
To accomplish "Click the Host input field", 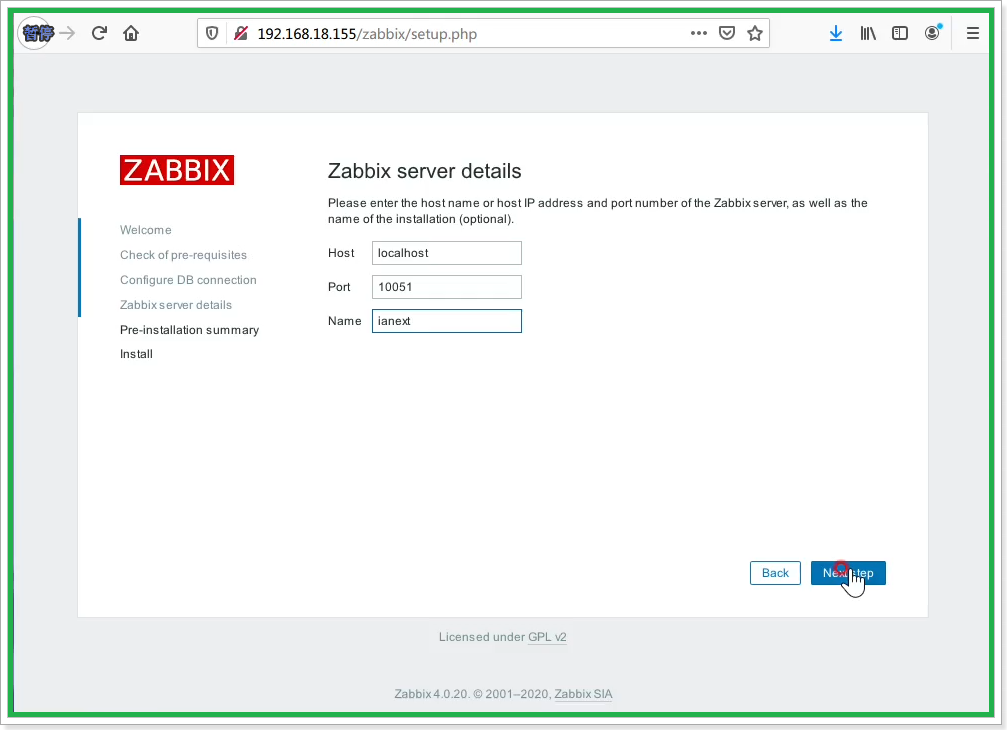I will (x=446, y=253).
